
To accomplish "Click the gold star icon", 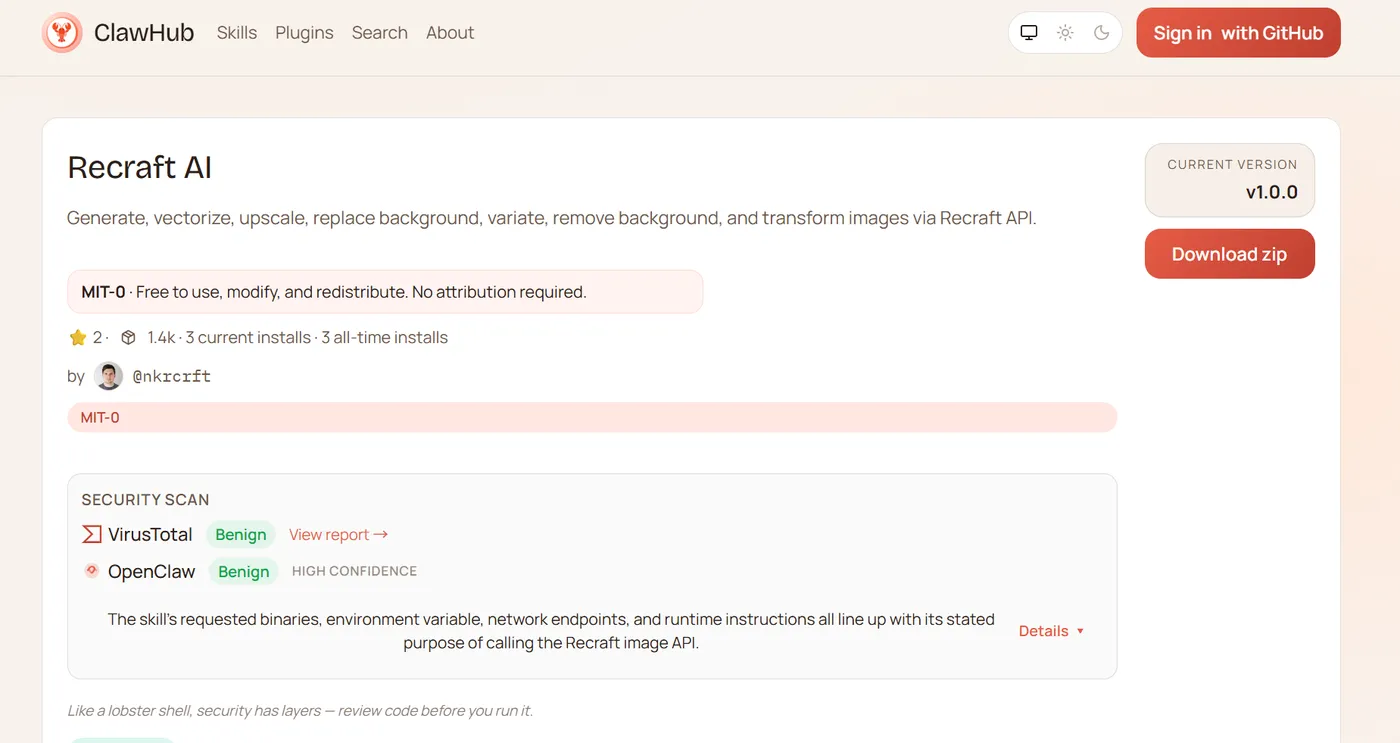I will 78,338.
